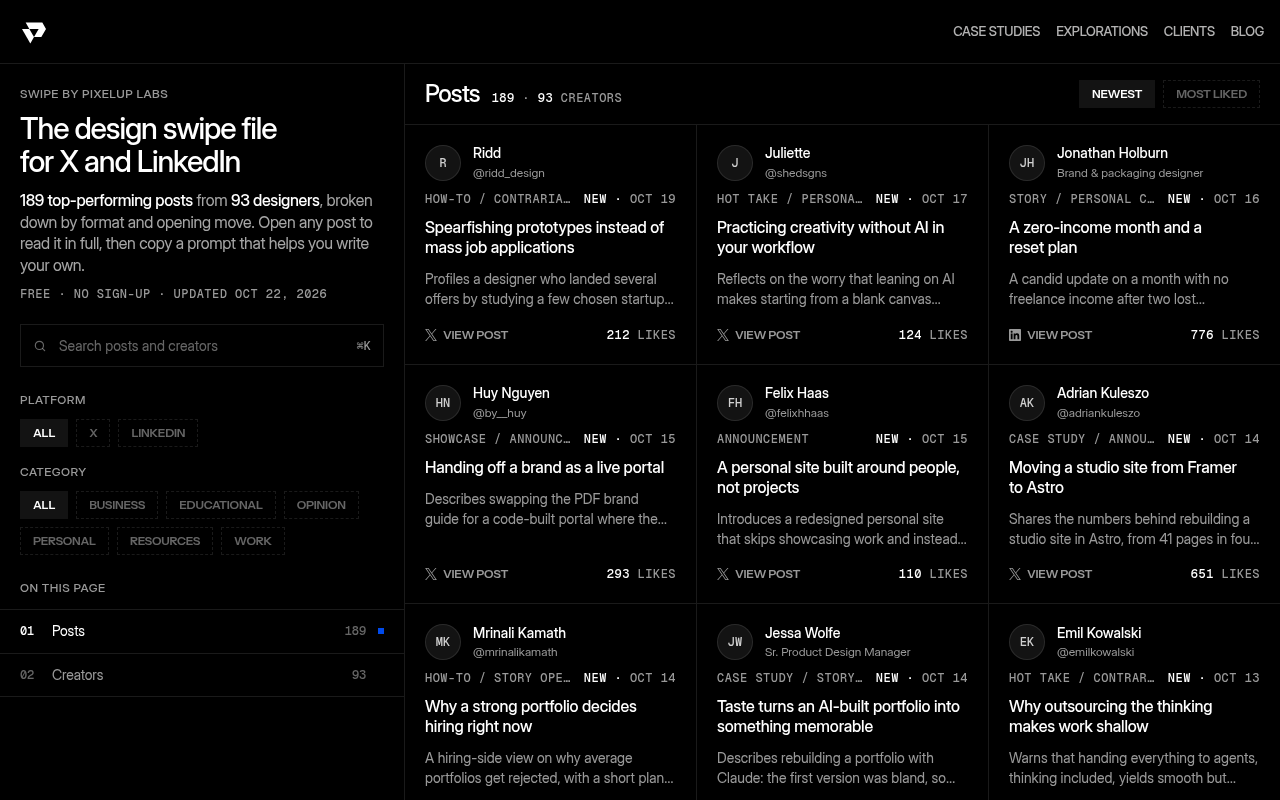1280x800 pixels.
Task: Open Blog in top navigation
Action: click(x=1247, y=32)
